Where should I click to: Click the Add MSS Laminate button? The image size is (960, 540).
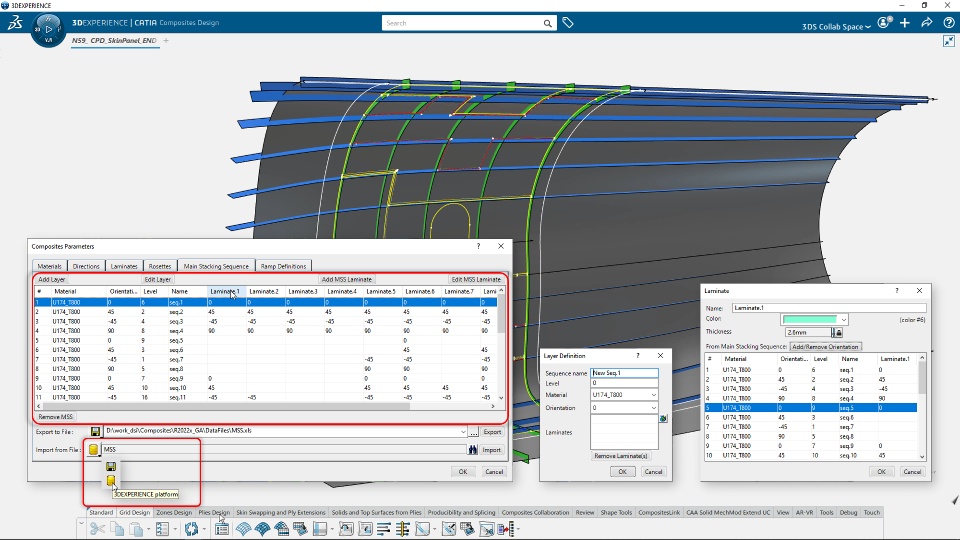click(x=347, y=279)
